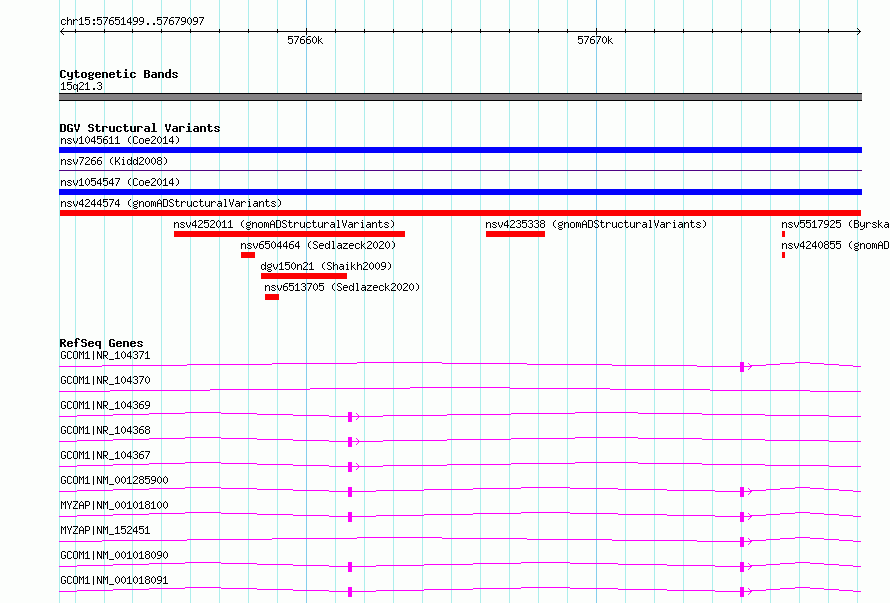Screen dimensions: 890x603
Task: Open the GCOM1|NR_104371 transcript label
Action: (105, 355)
